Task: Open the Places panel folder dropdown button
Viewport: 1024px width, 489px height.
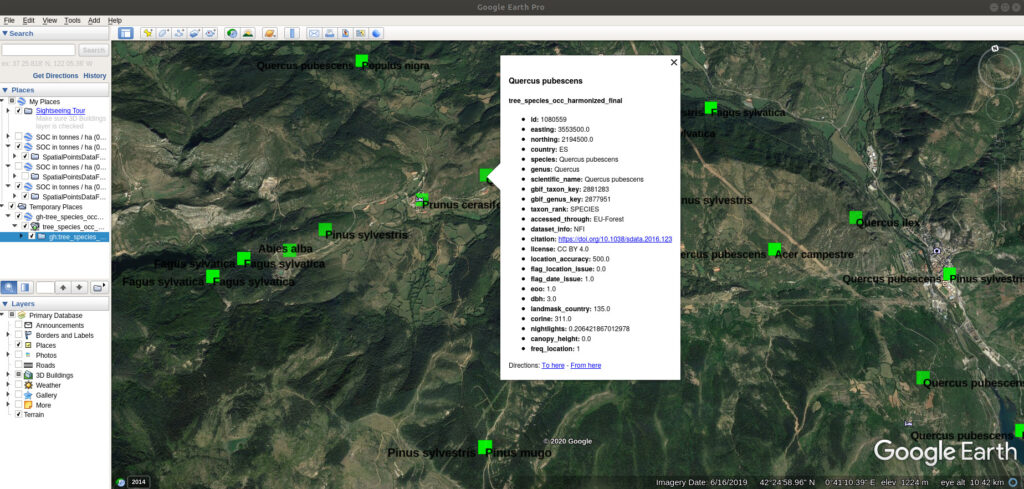Action: (98, 287)
